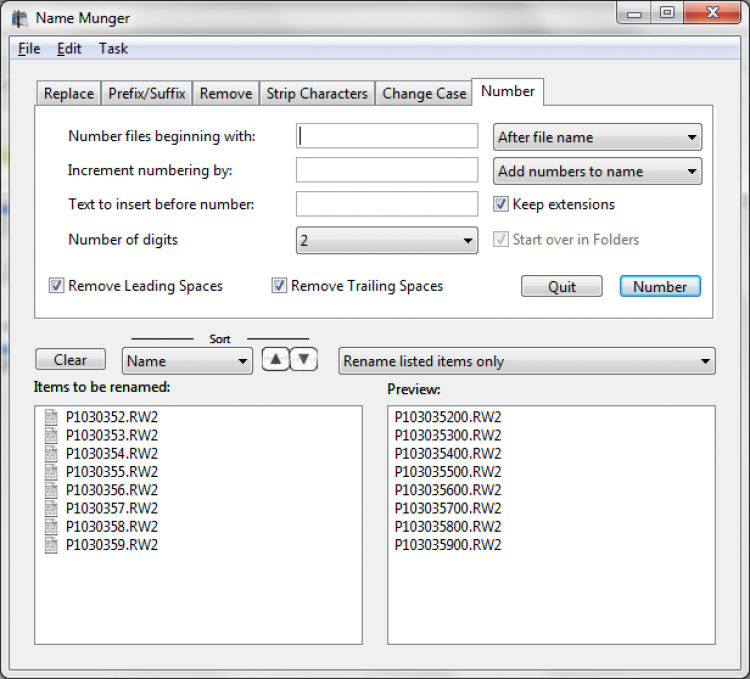Click P103035700.RW2 in the preview list
The height and width of the screenshot is (679, 750).
tap(448, 508)
